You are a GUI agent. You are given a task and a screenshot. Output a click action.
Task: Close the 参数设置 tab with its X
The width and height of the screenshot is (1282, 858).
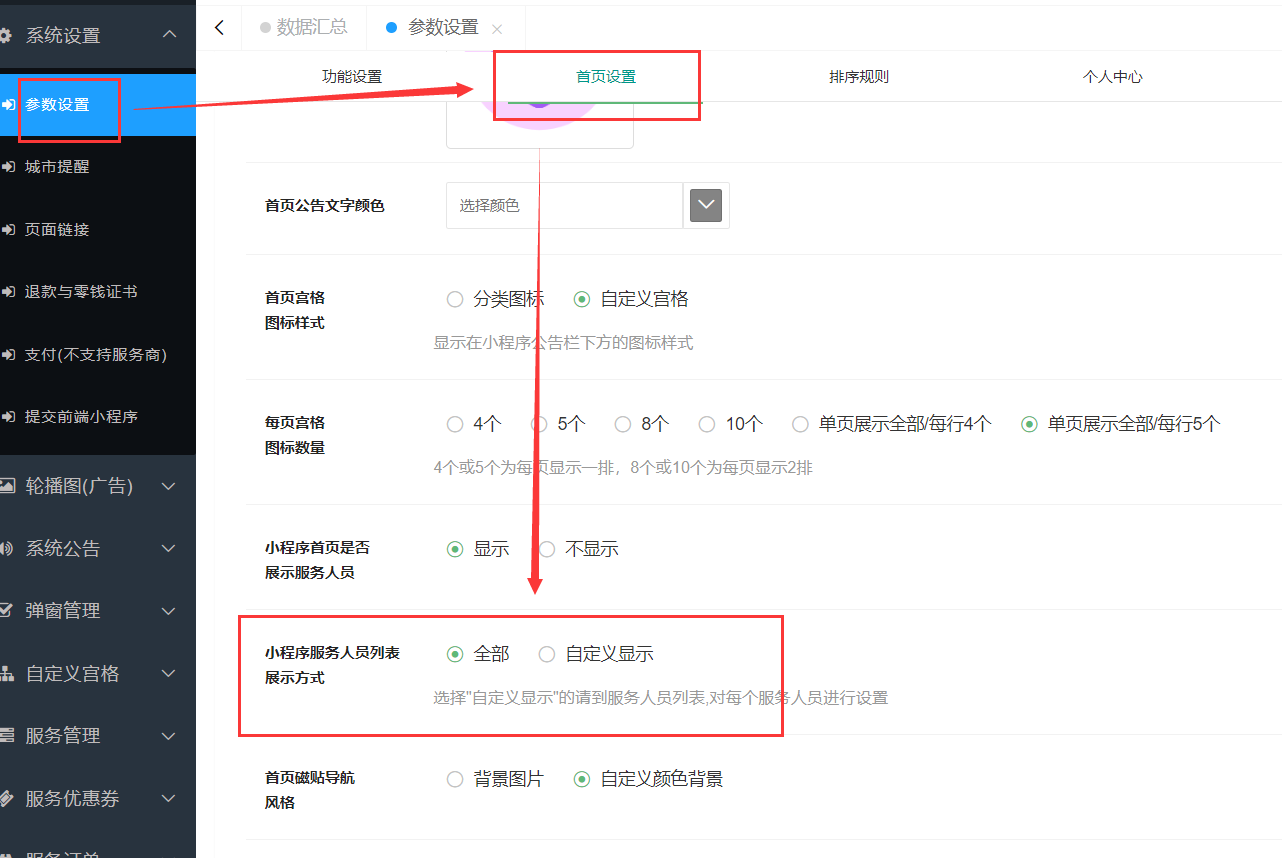(x=497, y=29)
